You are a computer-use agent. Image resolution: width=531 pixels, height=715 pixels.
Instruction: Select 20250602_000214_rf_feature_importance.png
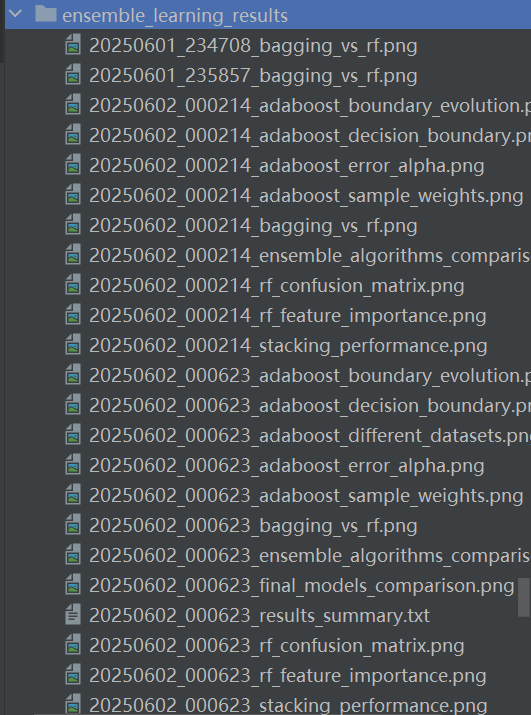pyautogui.click(x=288, y=316)
